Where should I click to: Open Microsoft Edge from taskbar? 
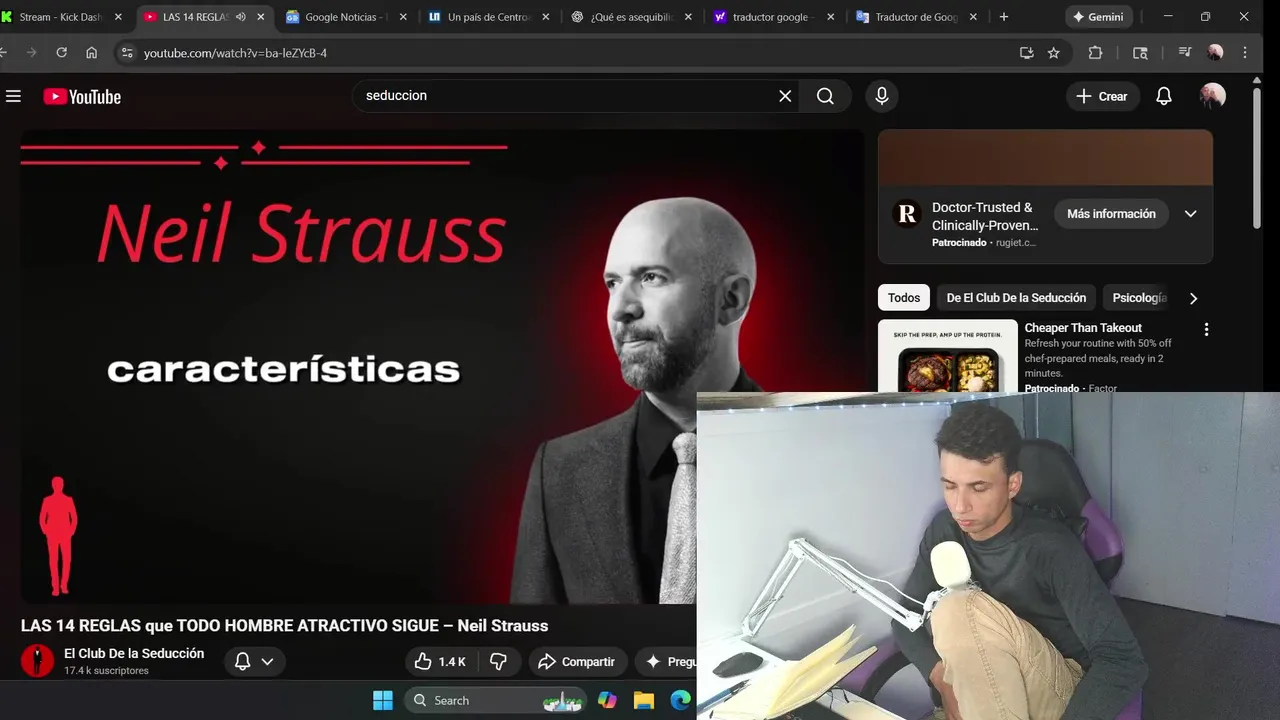680,700
